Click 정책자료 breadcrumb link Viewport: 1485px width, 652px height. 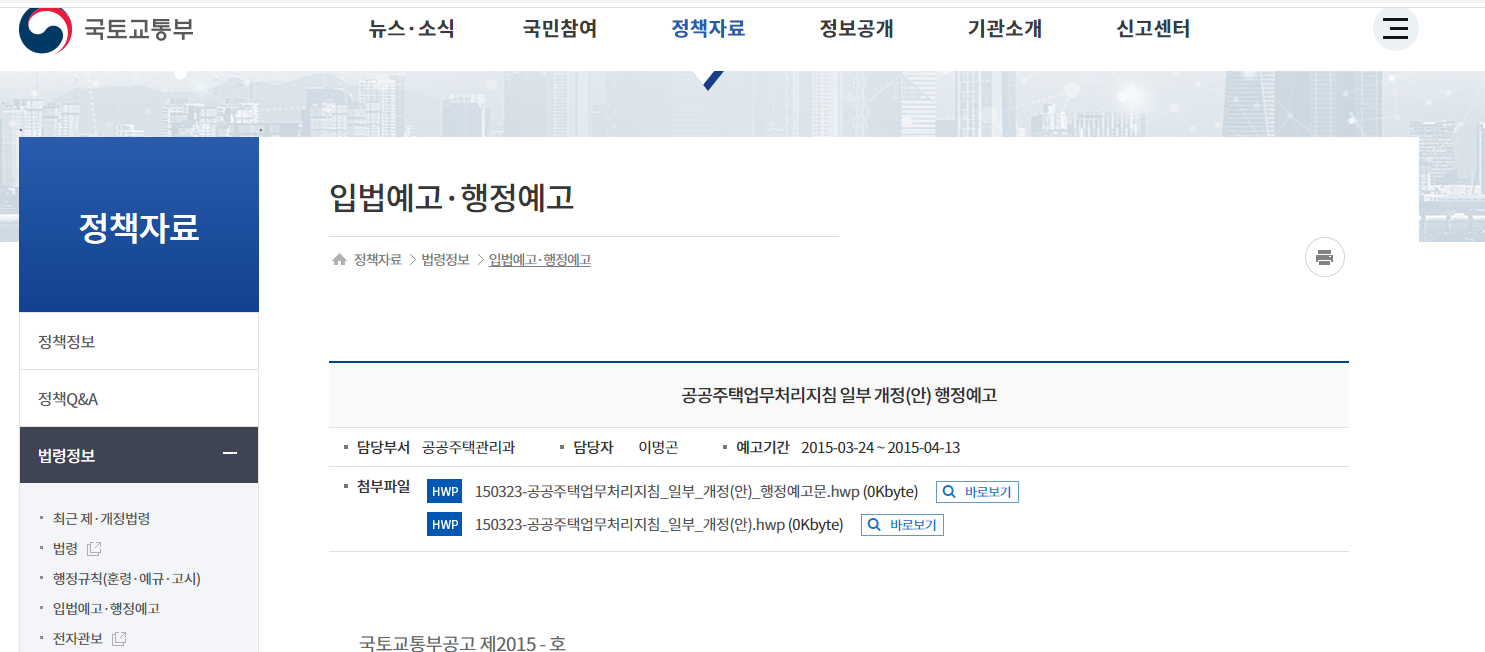pos(377,260)
